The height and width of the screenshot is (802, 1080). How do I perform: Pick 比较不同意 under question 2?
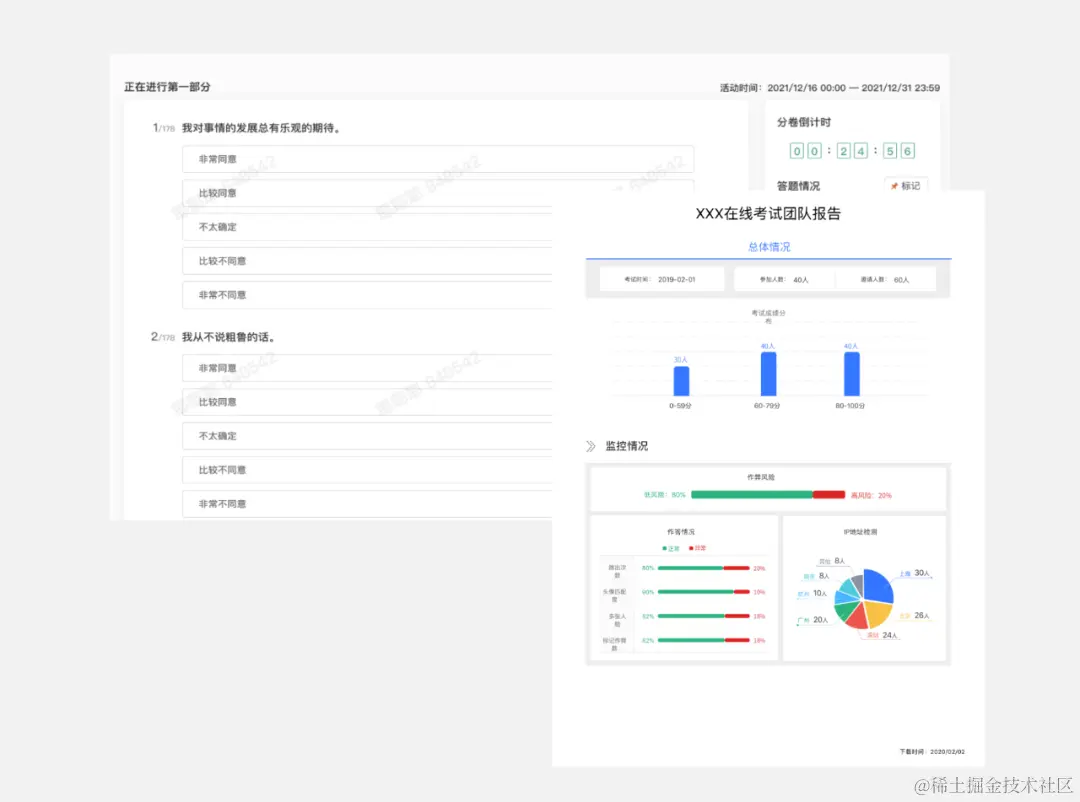367,470
